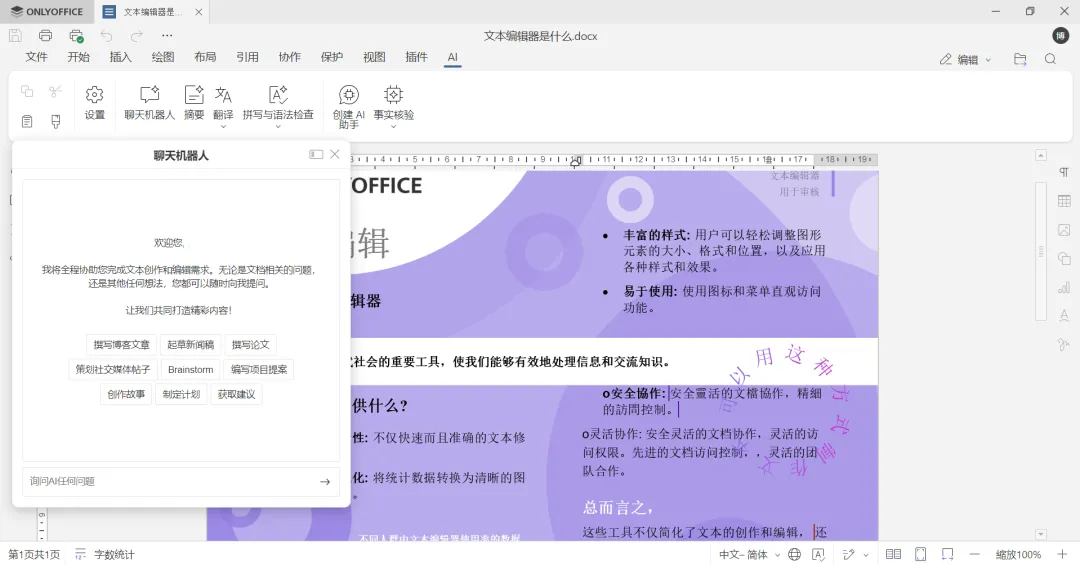Click the 获取建议 suggestion
Screen dimensions: 1080x565
tap(236, 394)
